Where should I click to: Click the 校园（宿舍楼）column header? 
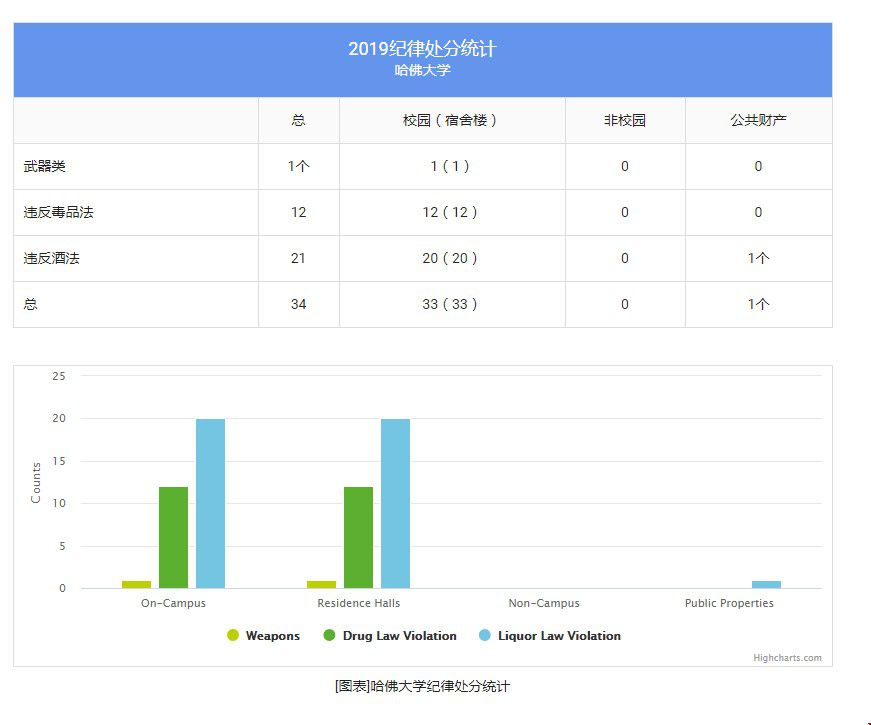(450, 120)
